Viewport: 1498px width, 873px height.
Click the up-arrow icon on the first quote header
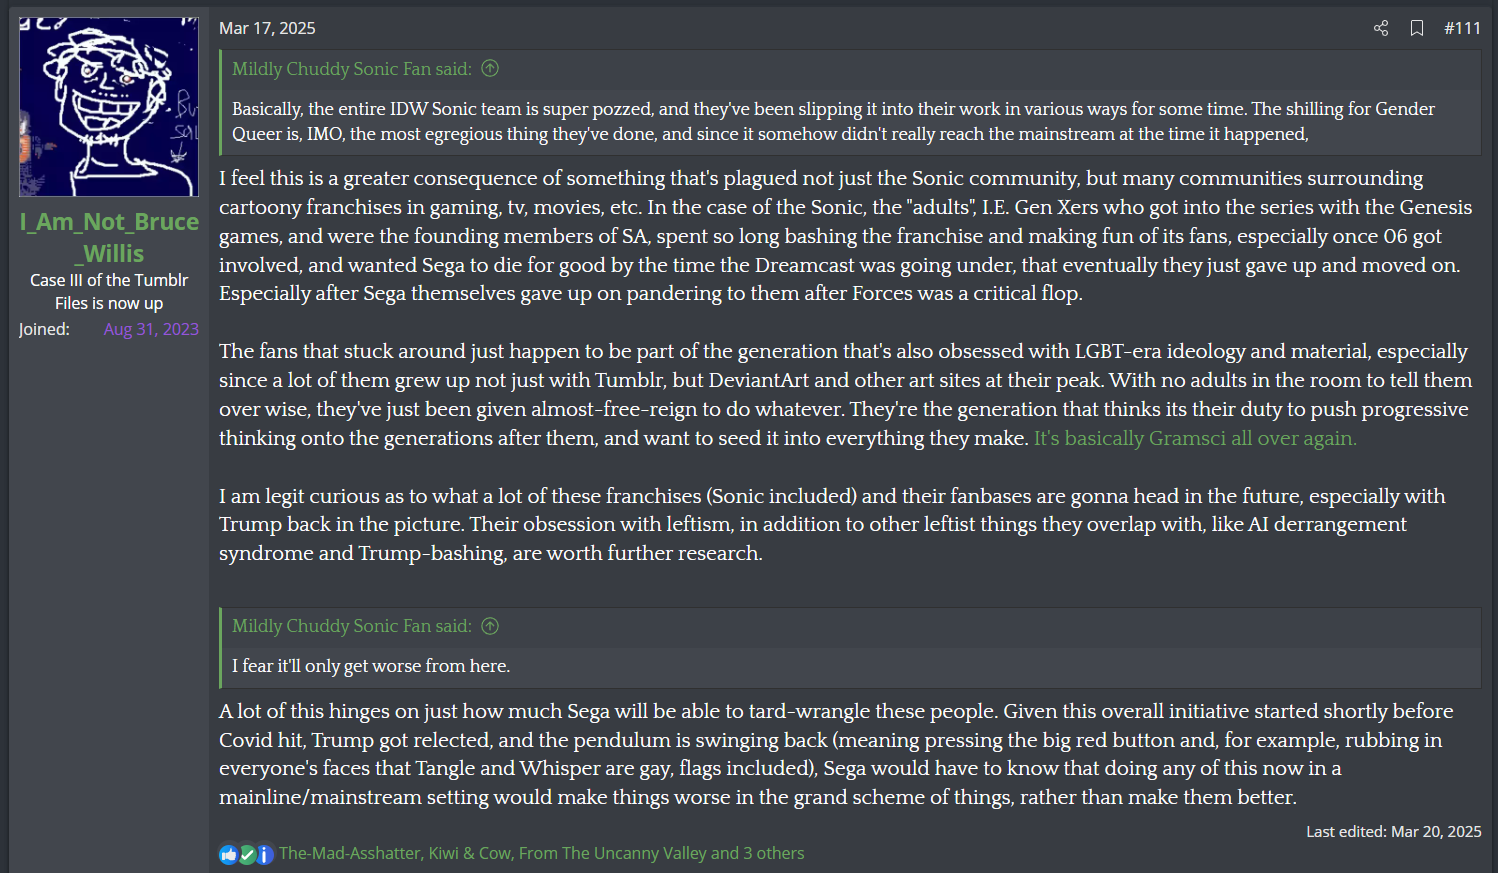pyautogui.click(x=490, y=69)
